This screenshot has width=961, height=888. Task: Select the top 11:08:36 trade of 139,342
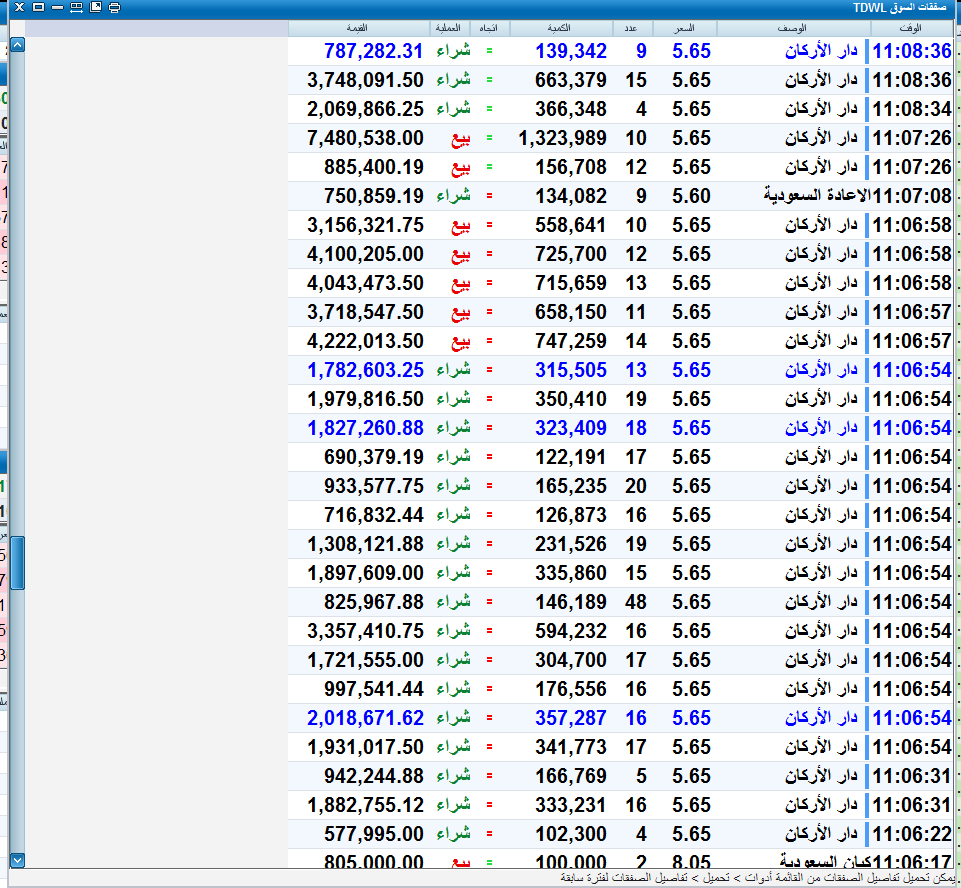pos(620,51)
